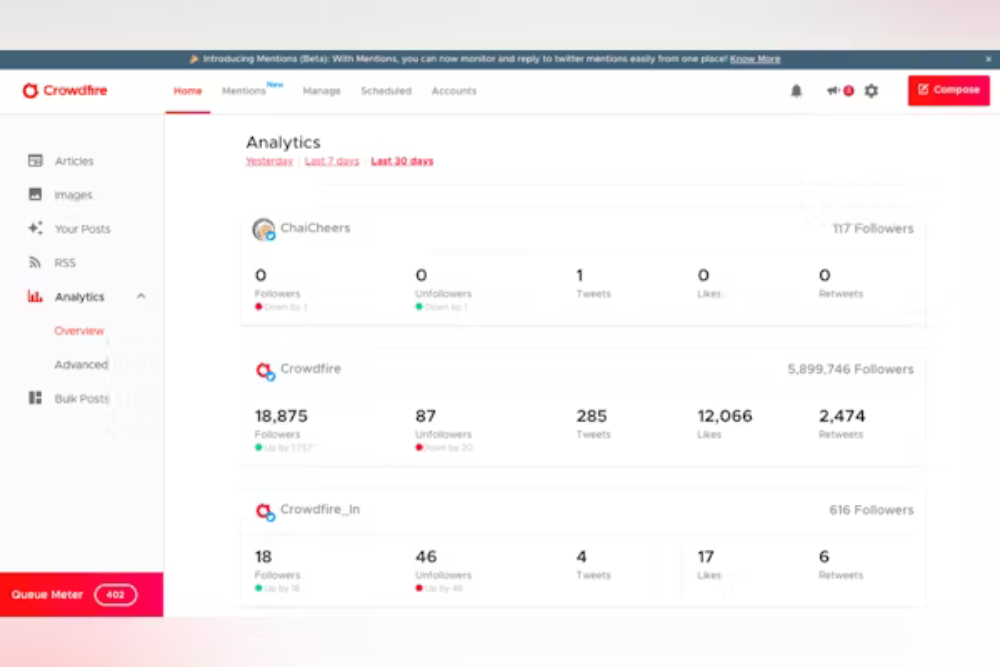
Task: Click the Queue Meter 402 counter
Action: pos(115,595)
